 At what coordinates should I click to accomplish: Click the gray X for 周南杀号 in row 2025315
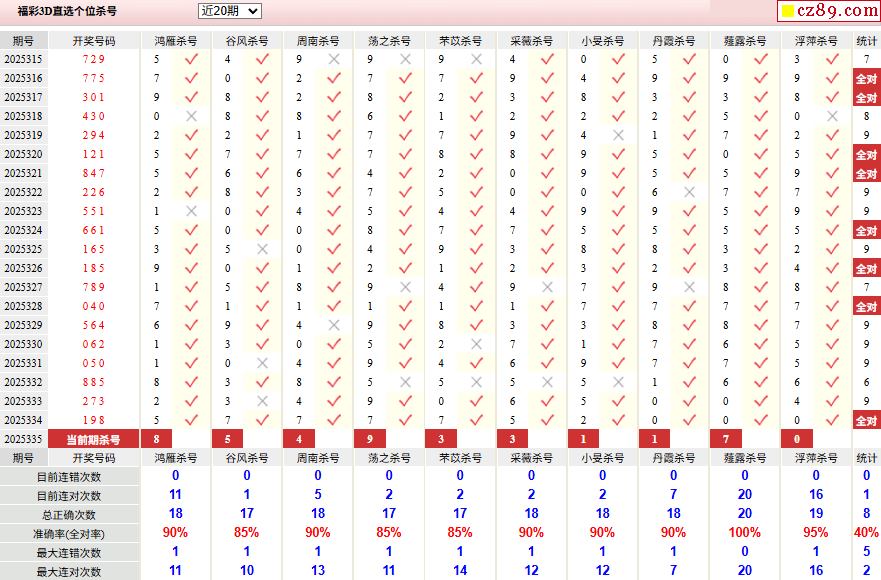[334, 59]
